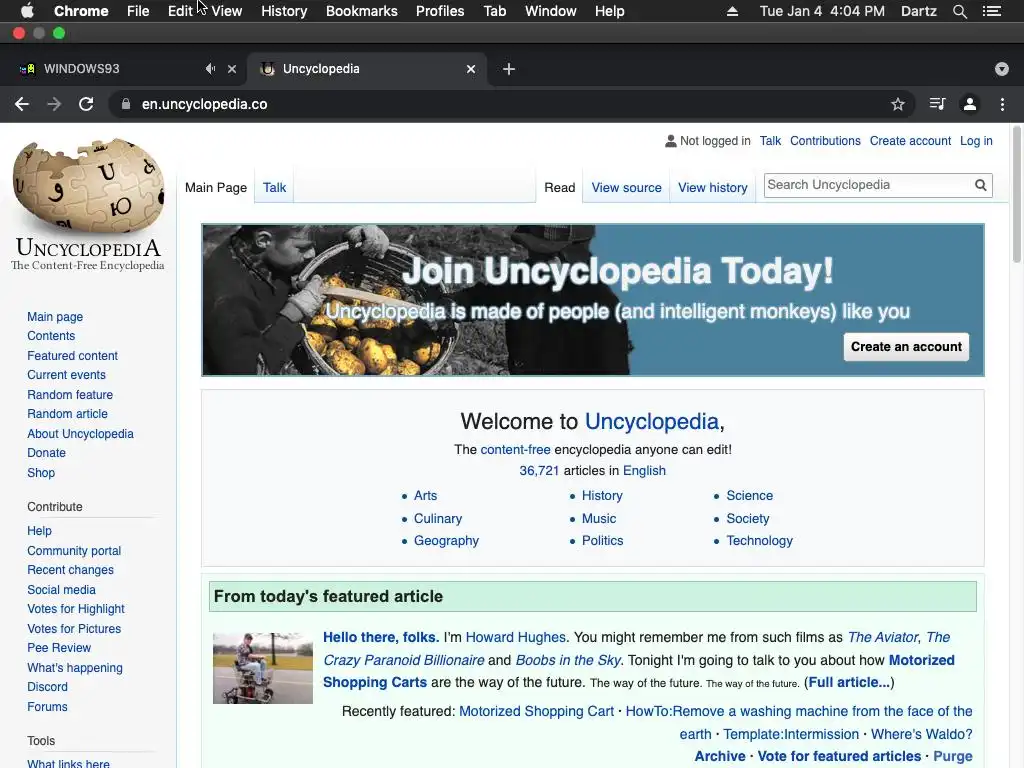Open the Bookmarks menu

[362, 11]
